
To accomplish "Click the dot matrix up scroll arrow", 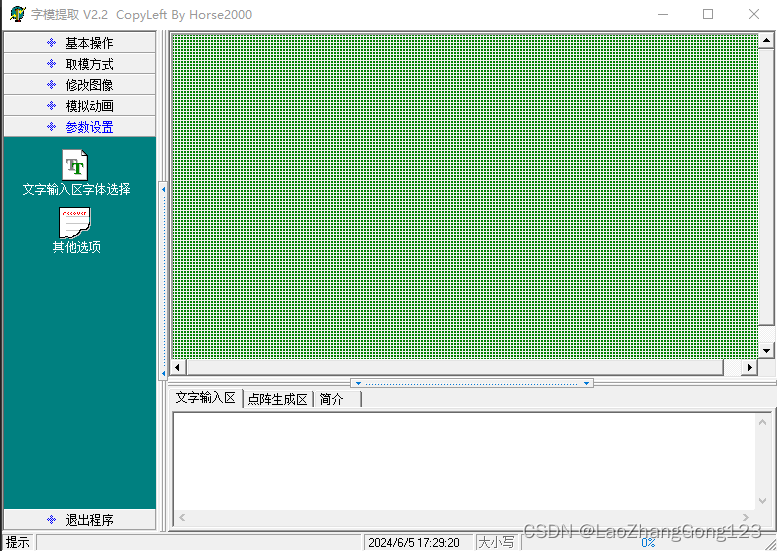I will [766, 41].
